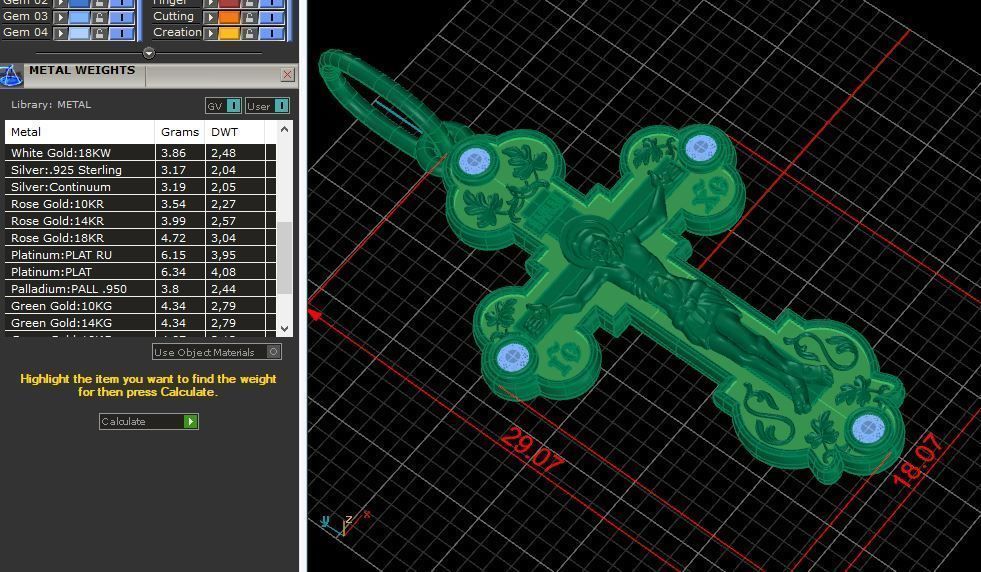Click the metal list scrollbar thumb
981x572 pixels.
(285, 257)
